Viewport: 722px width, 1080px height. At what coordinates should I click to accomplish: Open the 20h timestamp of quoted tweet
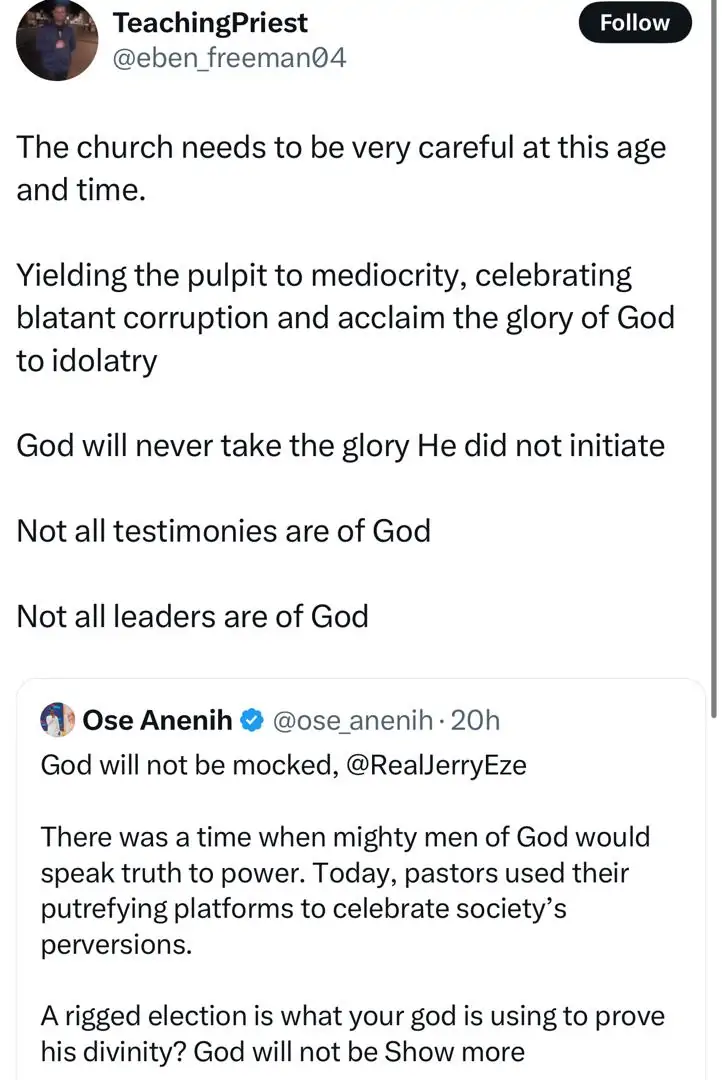[x=476, y=719]
